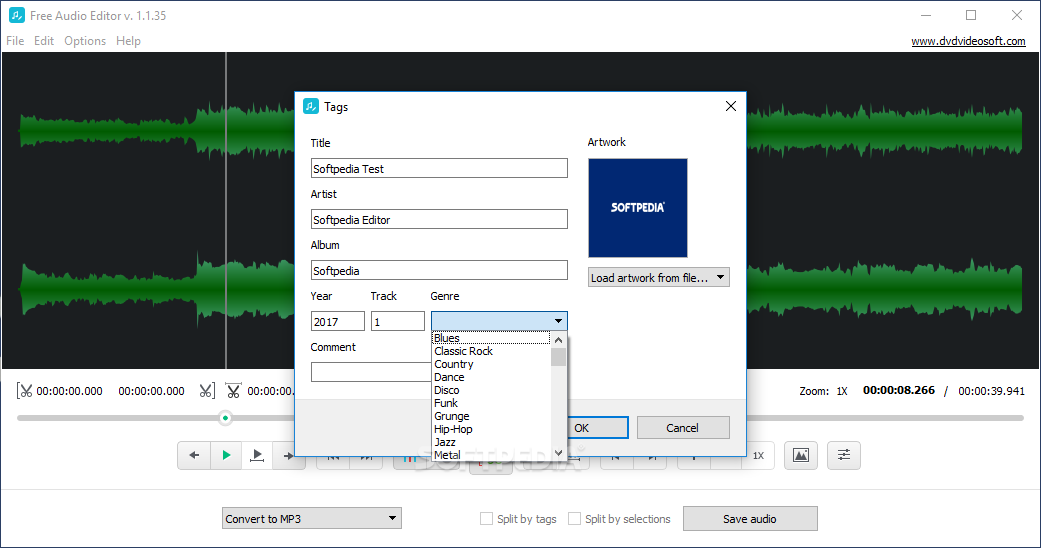This screenshot has height=548, width=1041.
Task: Click the Year field showing 2017
Action: click(337, 321)
